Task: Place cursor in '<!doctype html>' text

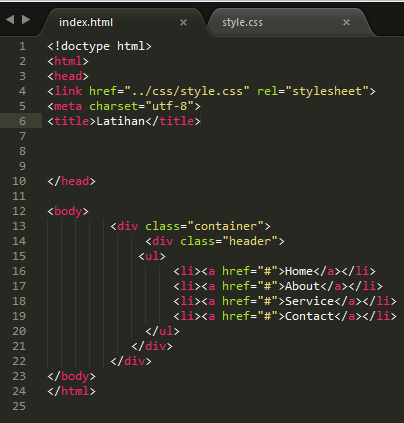Action: point(99,46)
